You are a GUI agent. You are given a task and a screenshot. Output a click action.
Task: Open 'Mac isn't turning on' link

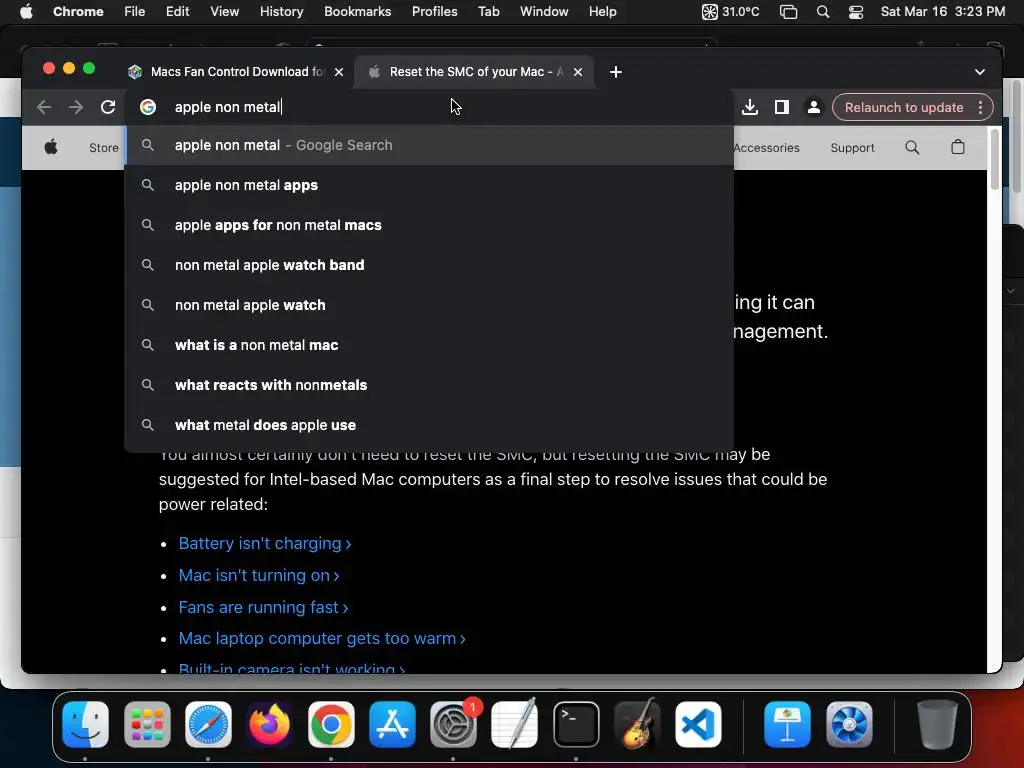259,575
